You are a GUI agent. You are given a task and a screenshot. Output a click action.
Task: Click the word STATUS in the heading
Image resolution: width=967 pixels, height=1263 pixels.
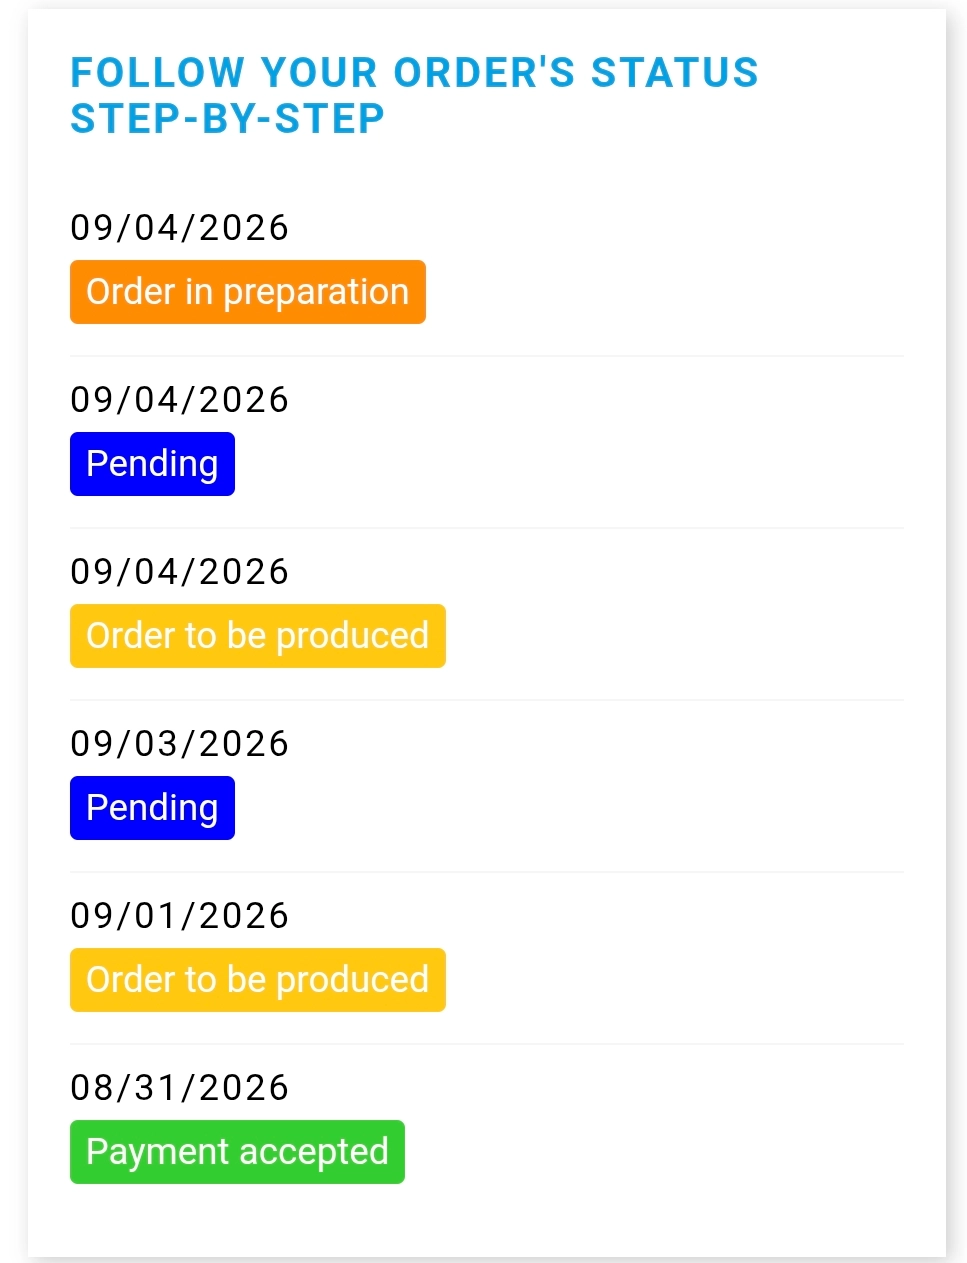tap(675, 73)
